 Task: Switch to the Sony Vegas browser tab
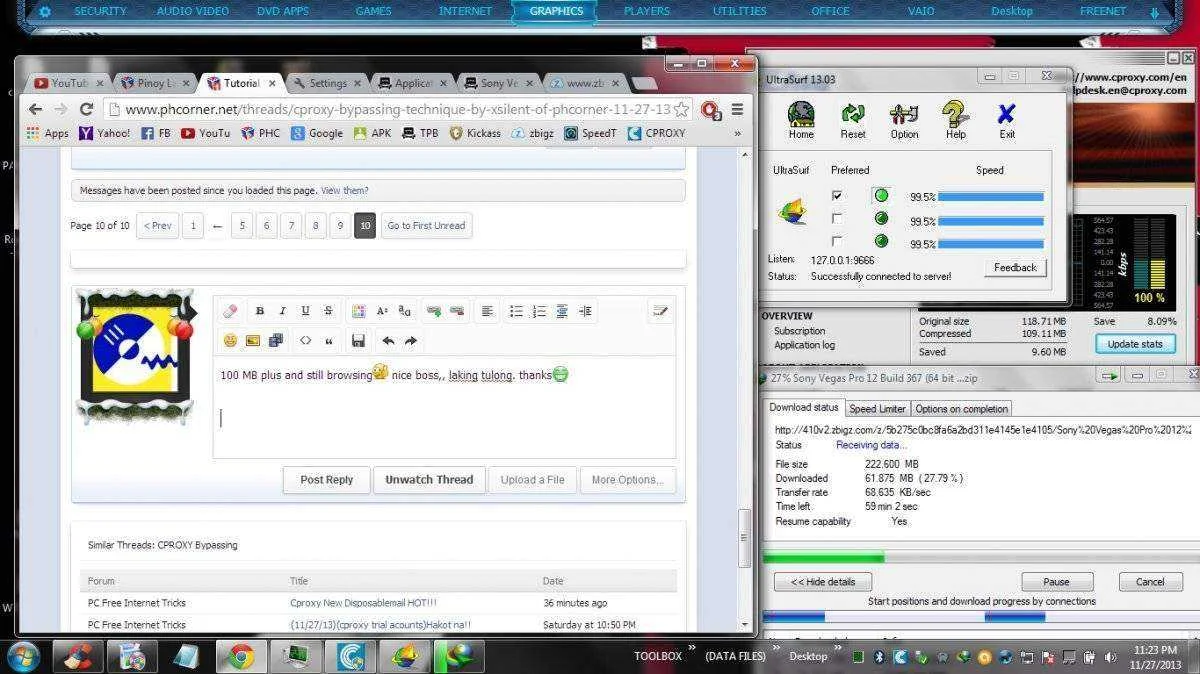(498, 83)
